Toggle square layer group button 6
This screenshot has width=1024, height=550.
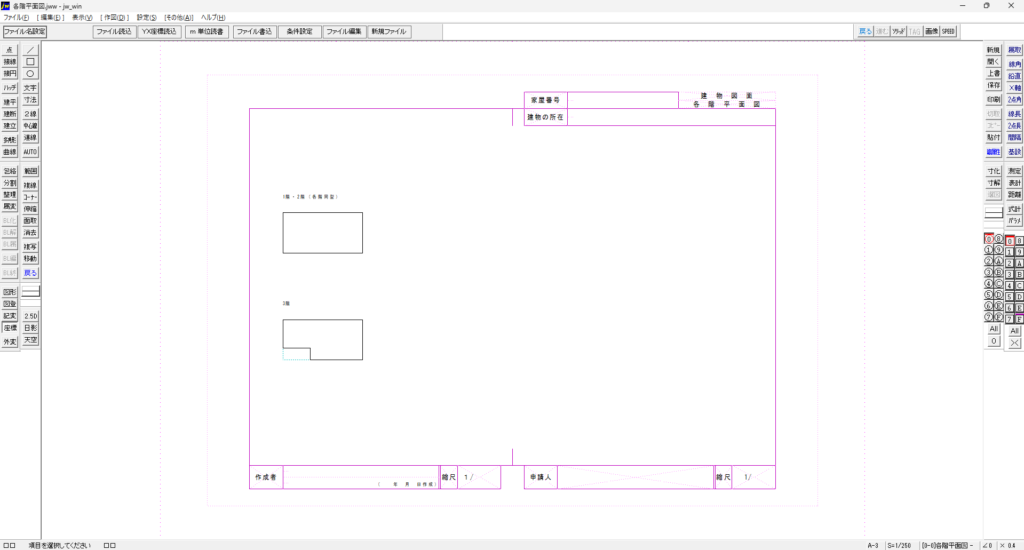point(1010,308)
